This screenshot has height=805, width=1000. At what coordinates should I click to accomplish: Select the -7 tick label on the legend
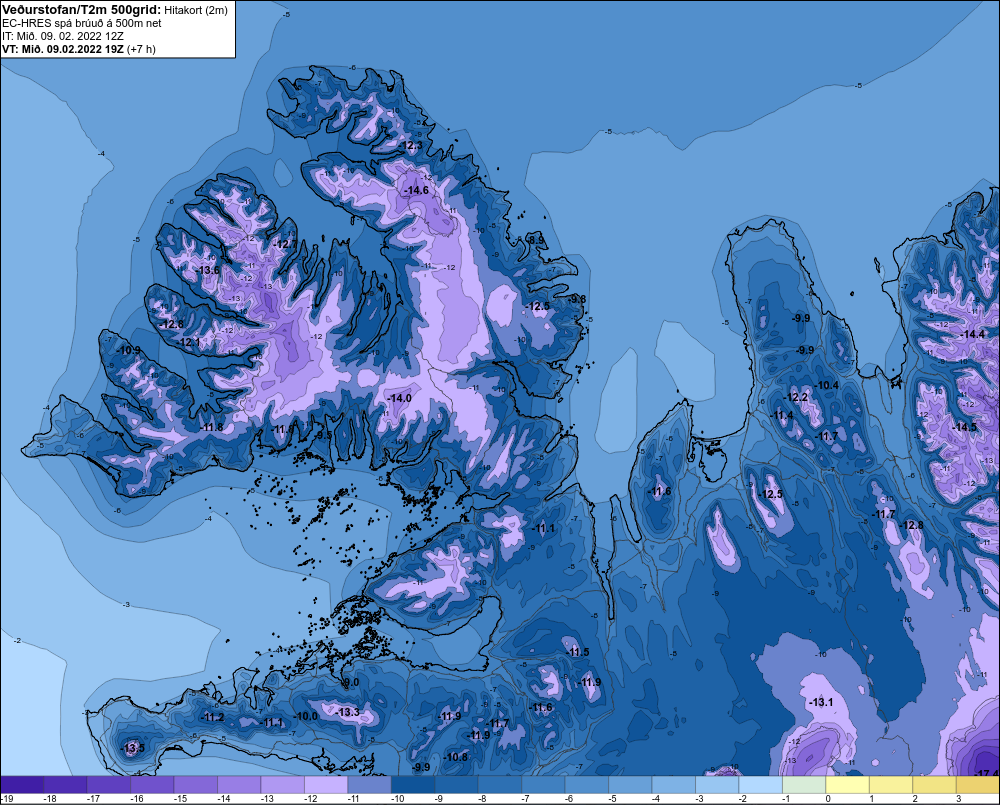click(x=526, y=799)
